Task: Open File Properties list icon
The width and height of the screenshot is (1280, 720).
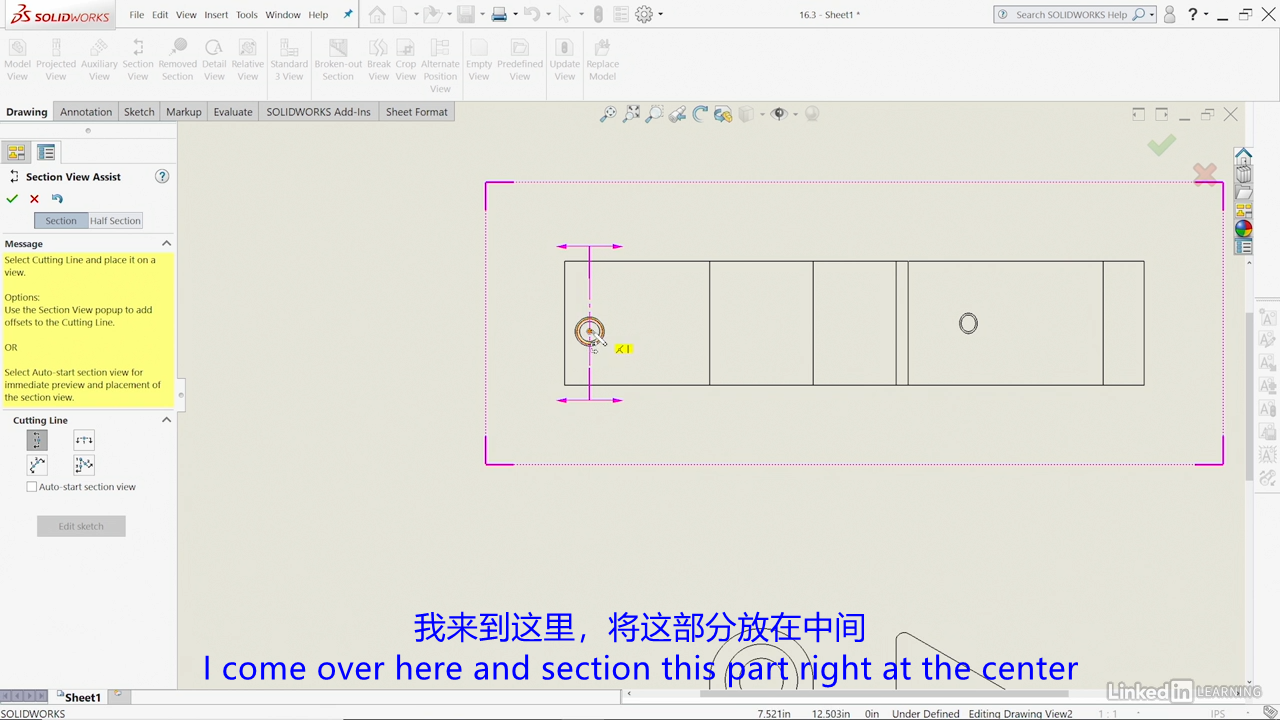Action: point(620,14)
